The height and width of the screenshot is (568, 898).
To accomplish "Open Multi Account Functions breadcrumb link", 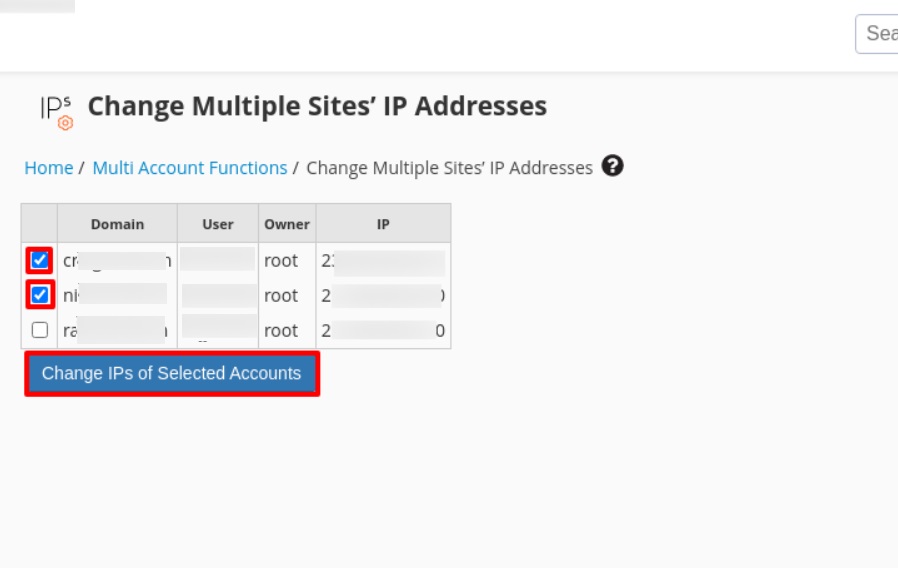I will pos(190,168).
